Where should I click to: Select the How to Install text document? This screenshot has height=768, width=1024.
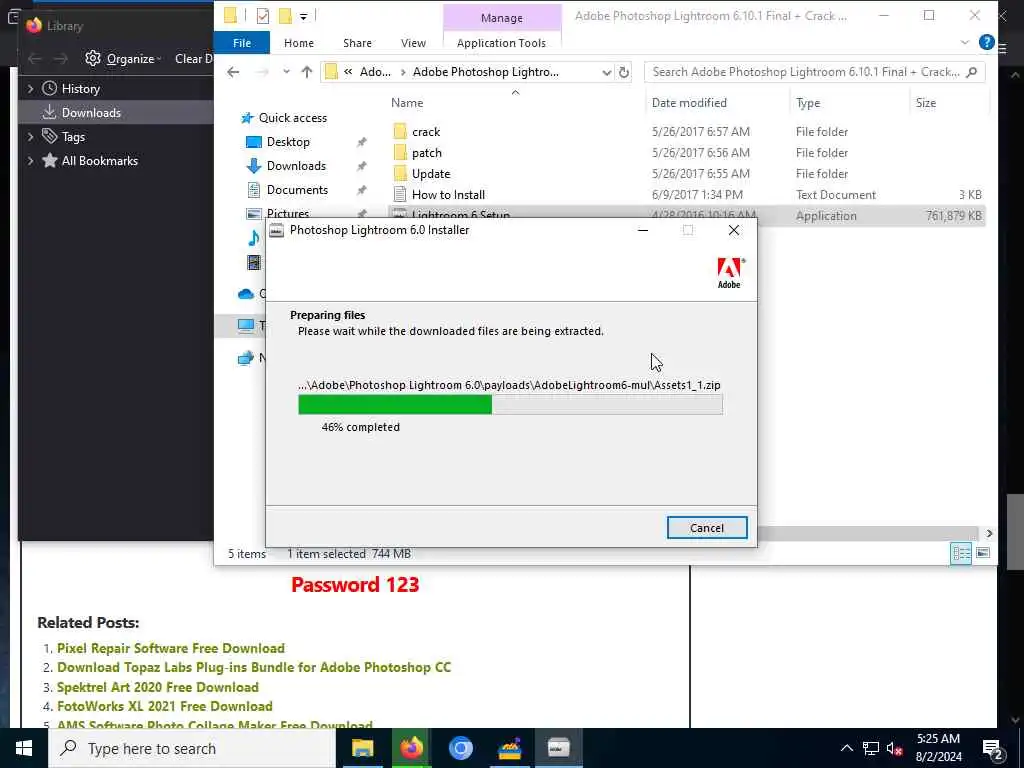coord(448,195)
